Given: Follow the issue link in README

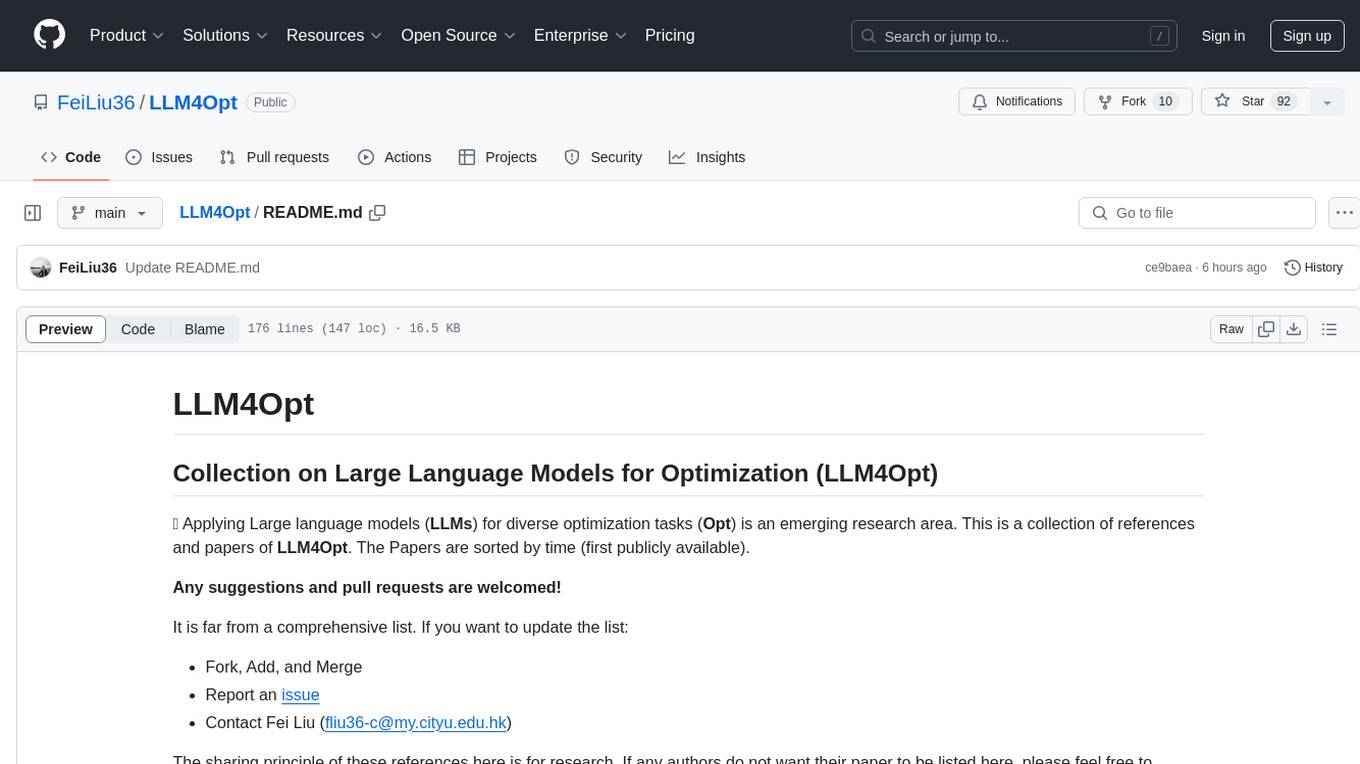Looking at the screenshot, I should (300, 694).
